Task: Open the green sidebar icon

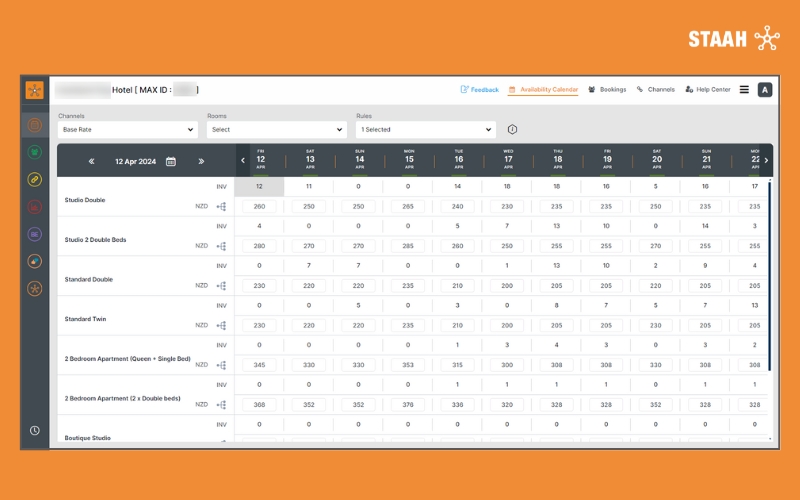Action: pos(35,152)
